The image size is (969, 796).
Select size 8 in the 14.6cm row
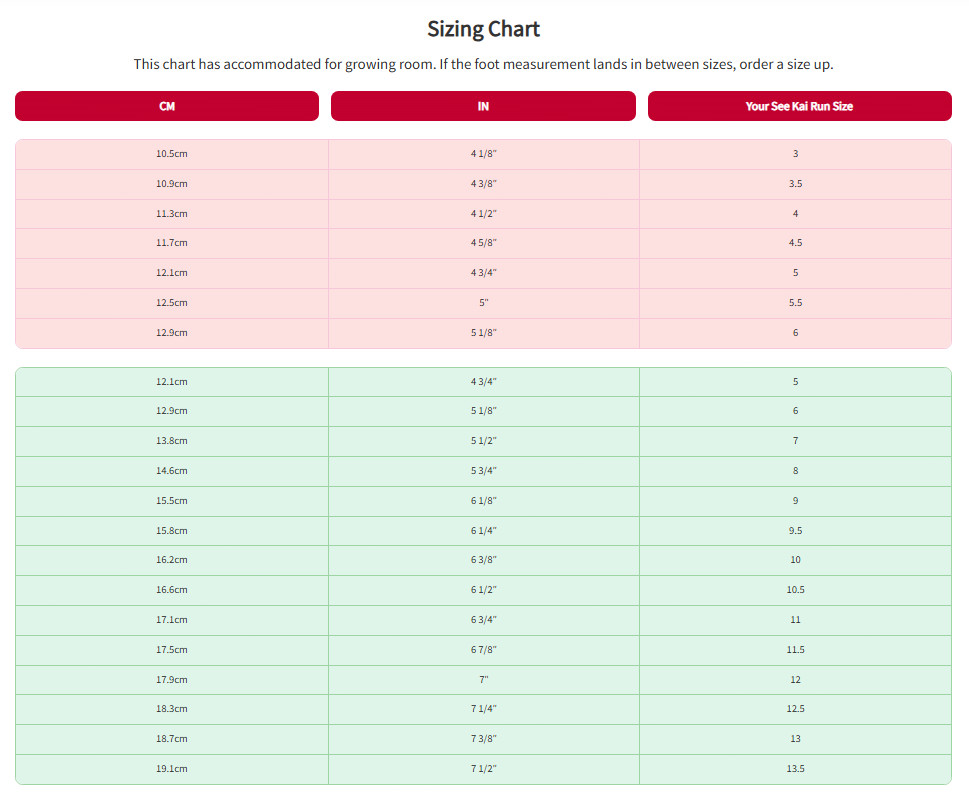tap(795, 471)
